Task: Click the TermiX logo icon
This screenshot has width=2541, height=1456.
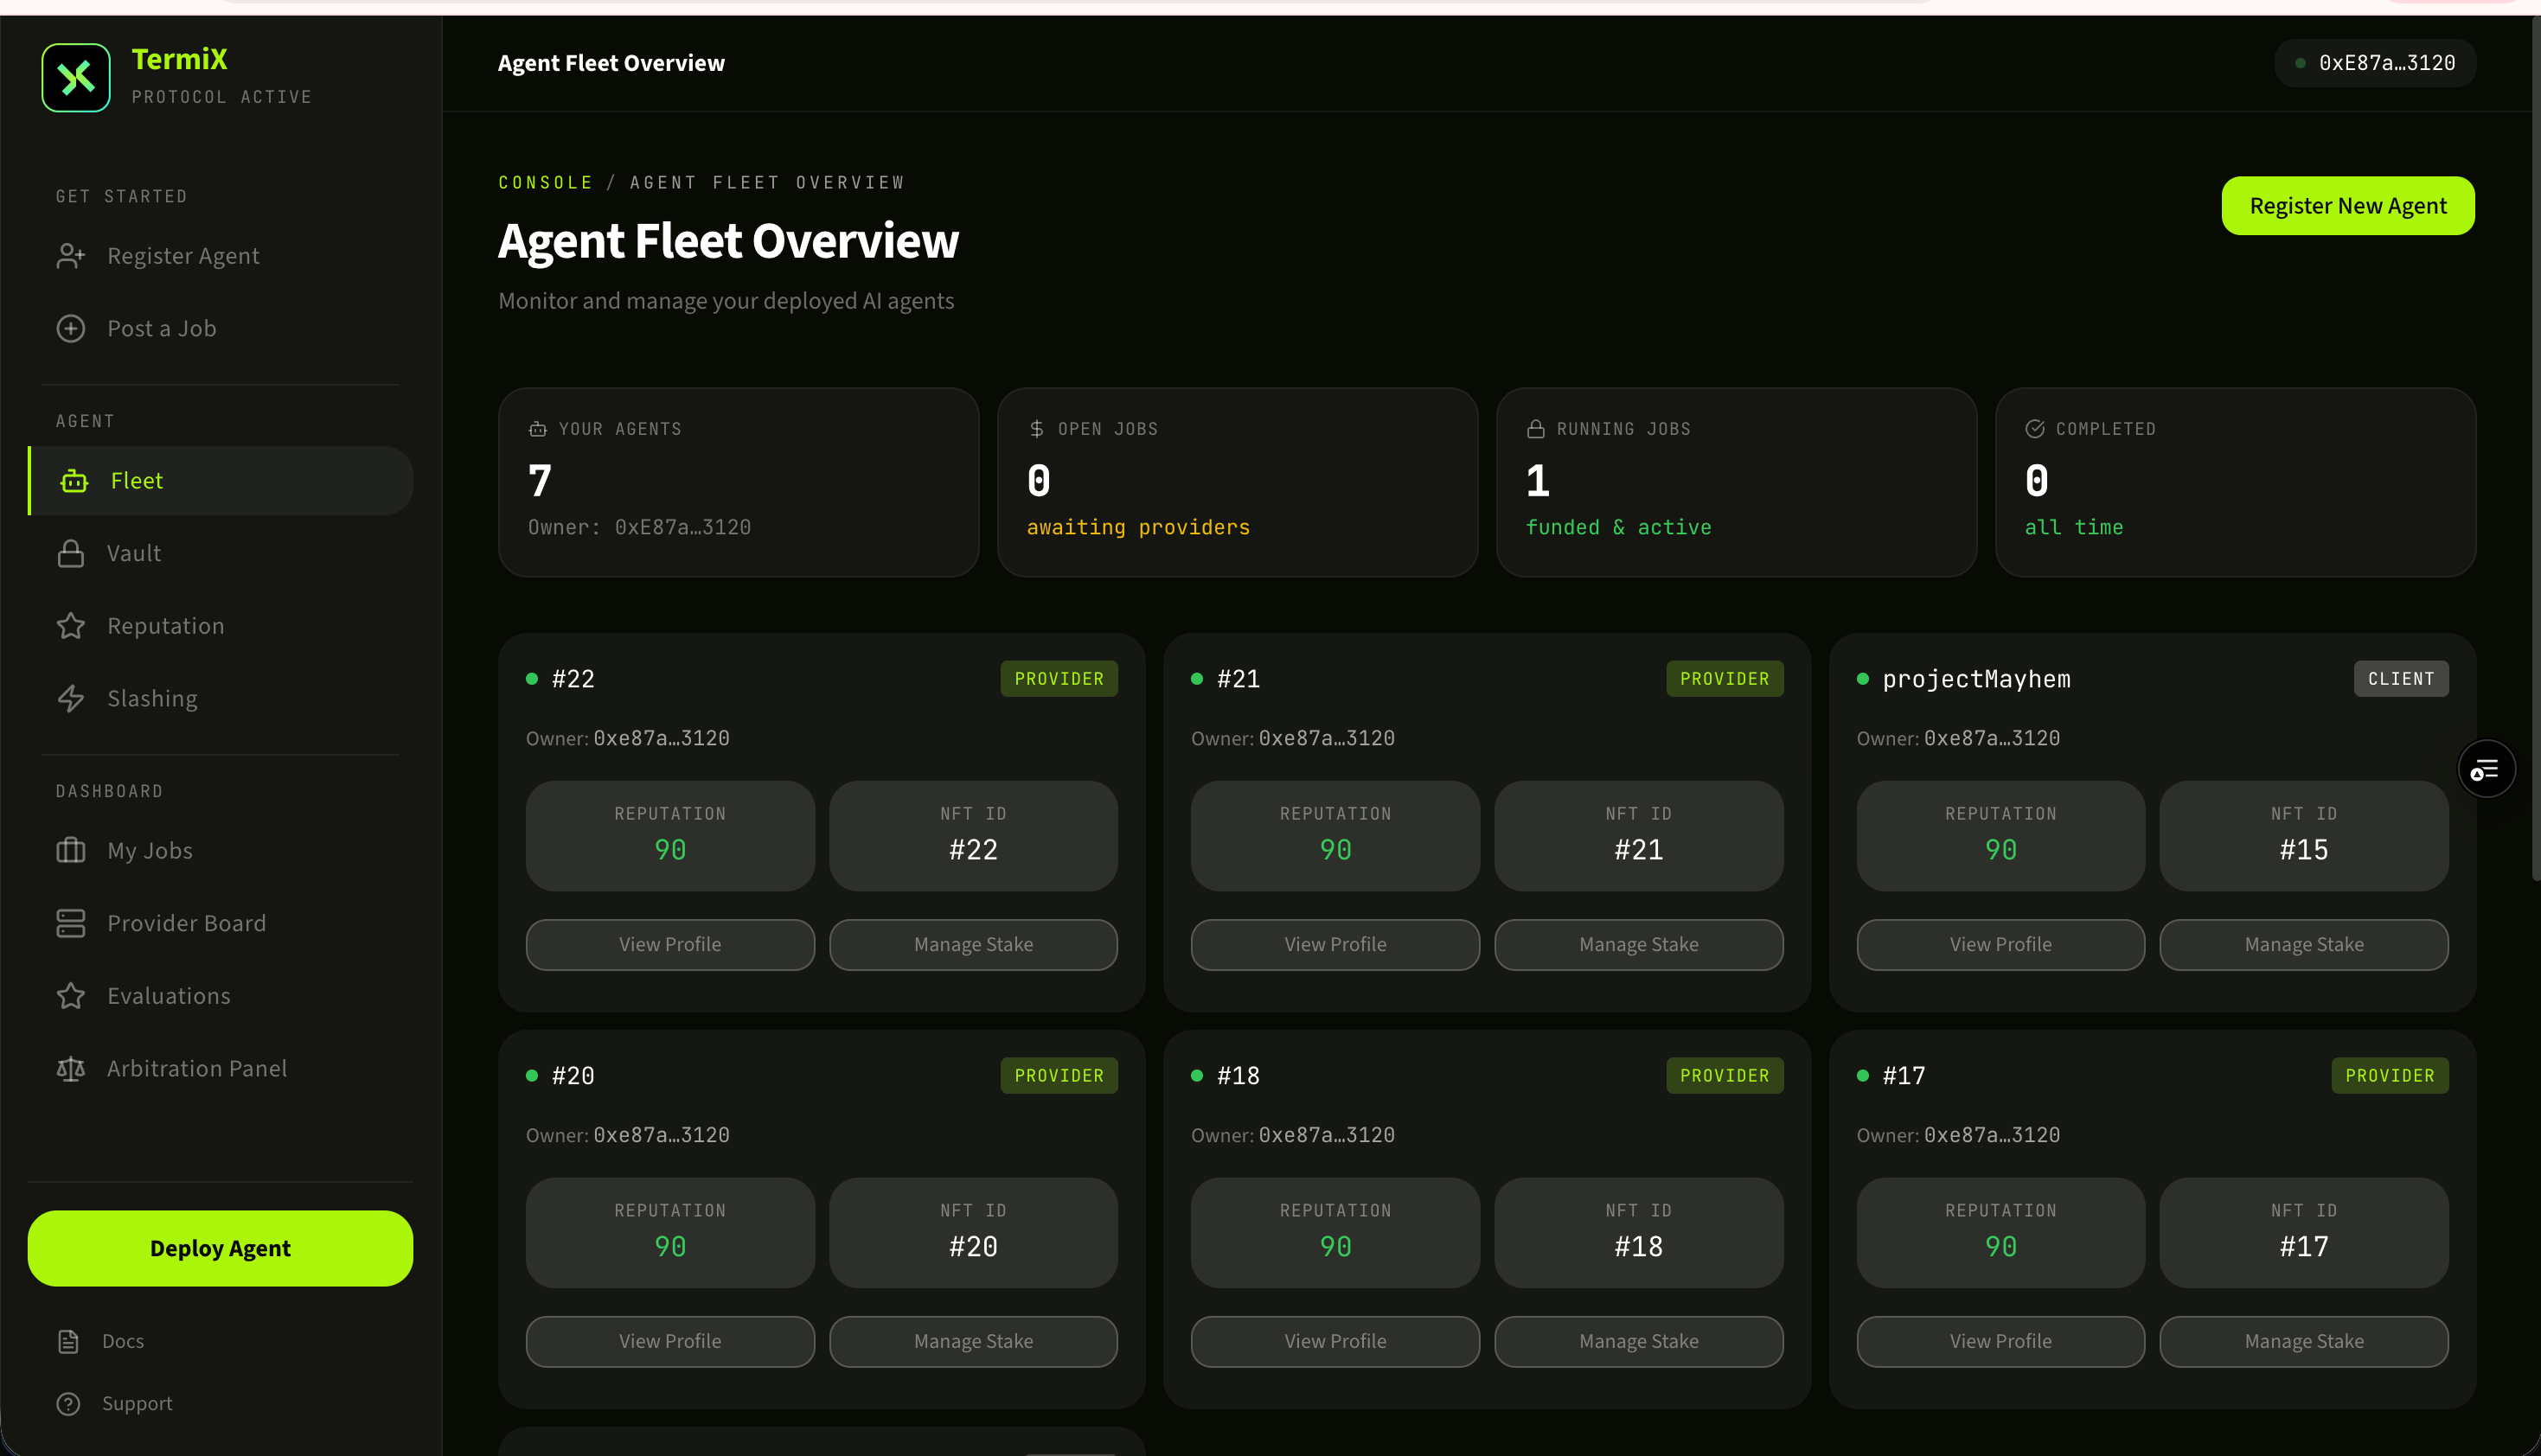Action: [x=76, y=77]
